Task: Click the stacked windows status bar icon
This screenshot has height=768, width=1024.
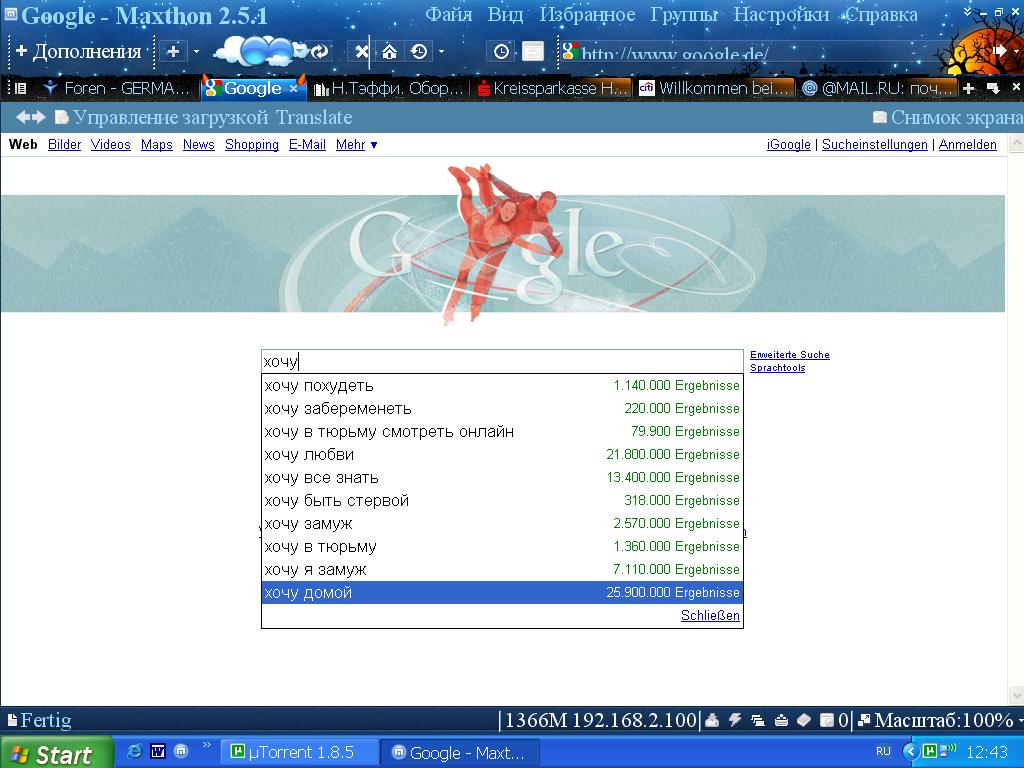Action: point(758,720)
